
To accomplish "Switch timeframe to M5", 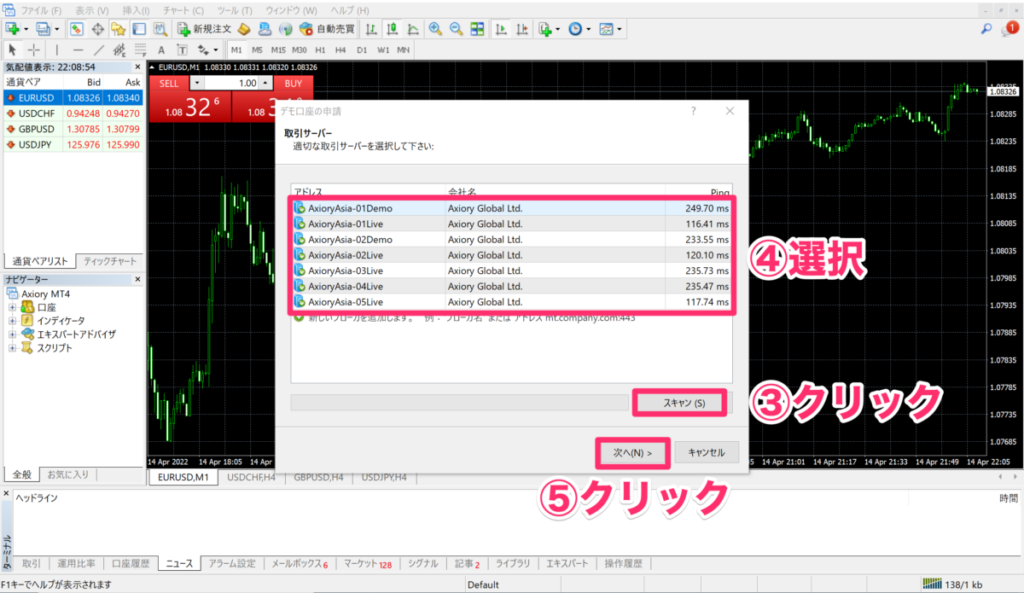I will click(x=257, y=50).
